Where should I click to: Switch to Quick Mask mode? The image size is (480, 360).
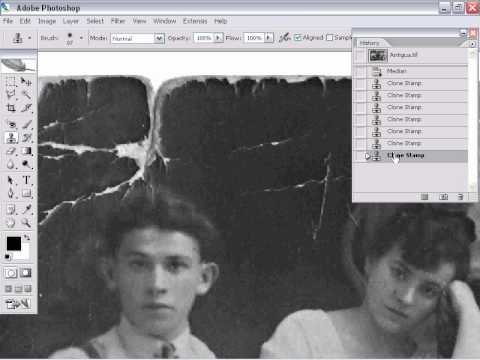26,273
